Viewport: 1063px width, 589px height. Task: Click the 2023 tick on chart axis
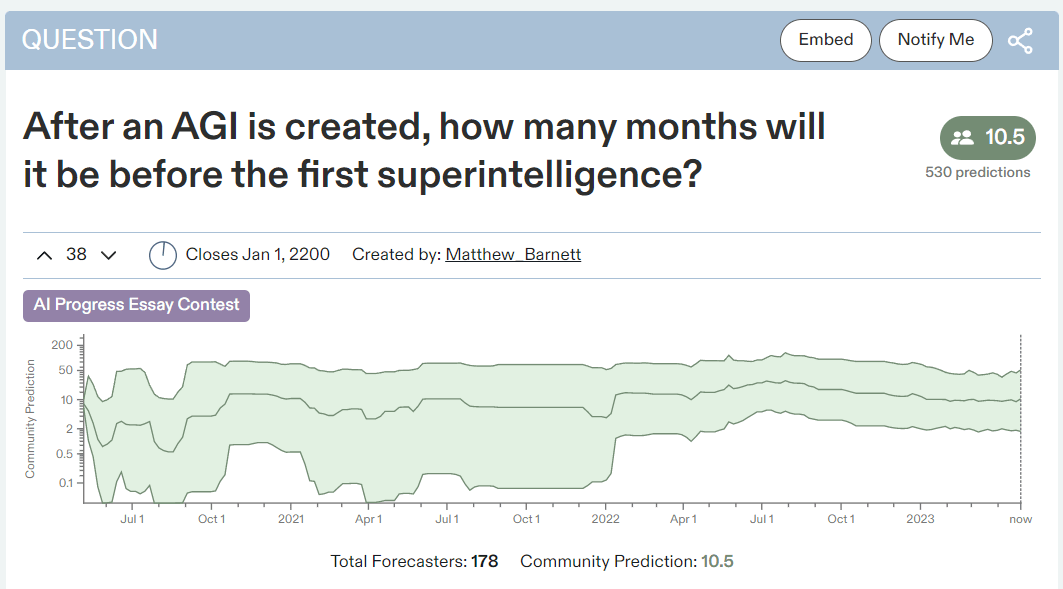point(920,519)
